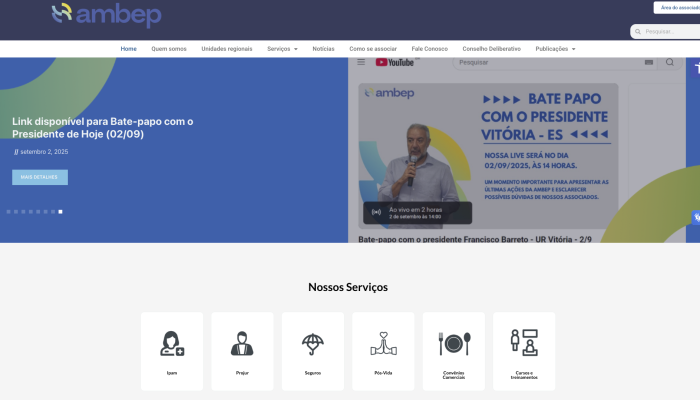
Task: Select the last slider pagination dot
Action: coord(60,212)
